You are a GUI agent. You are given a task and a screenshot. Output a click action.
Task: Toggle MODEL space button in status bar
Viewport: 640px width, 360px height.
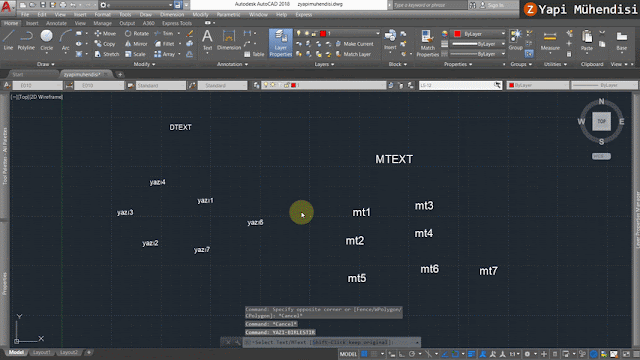click(348, 354)
